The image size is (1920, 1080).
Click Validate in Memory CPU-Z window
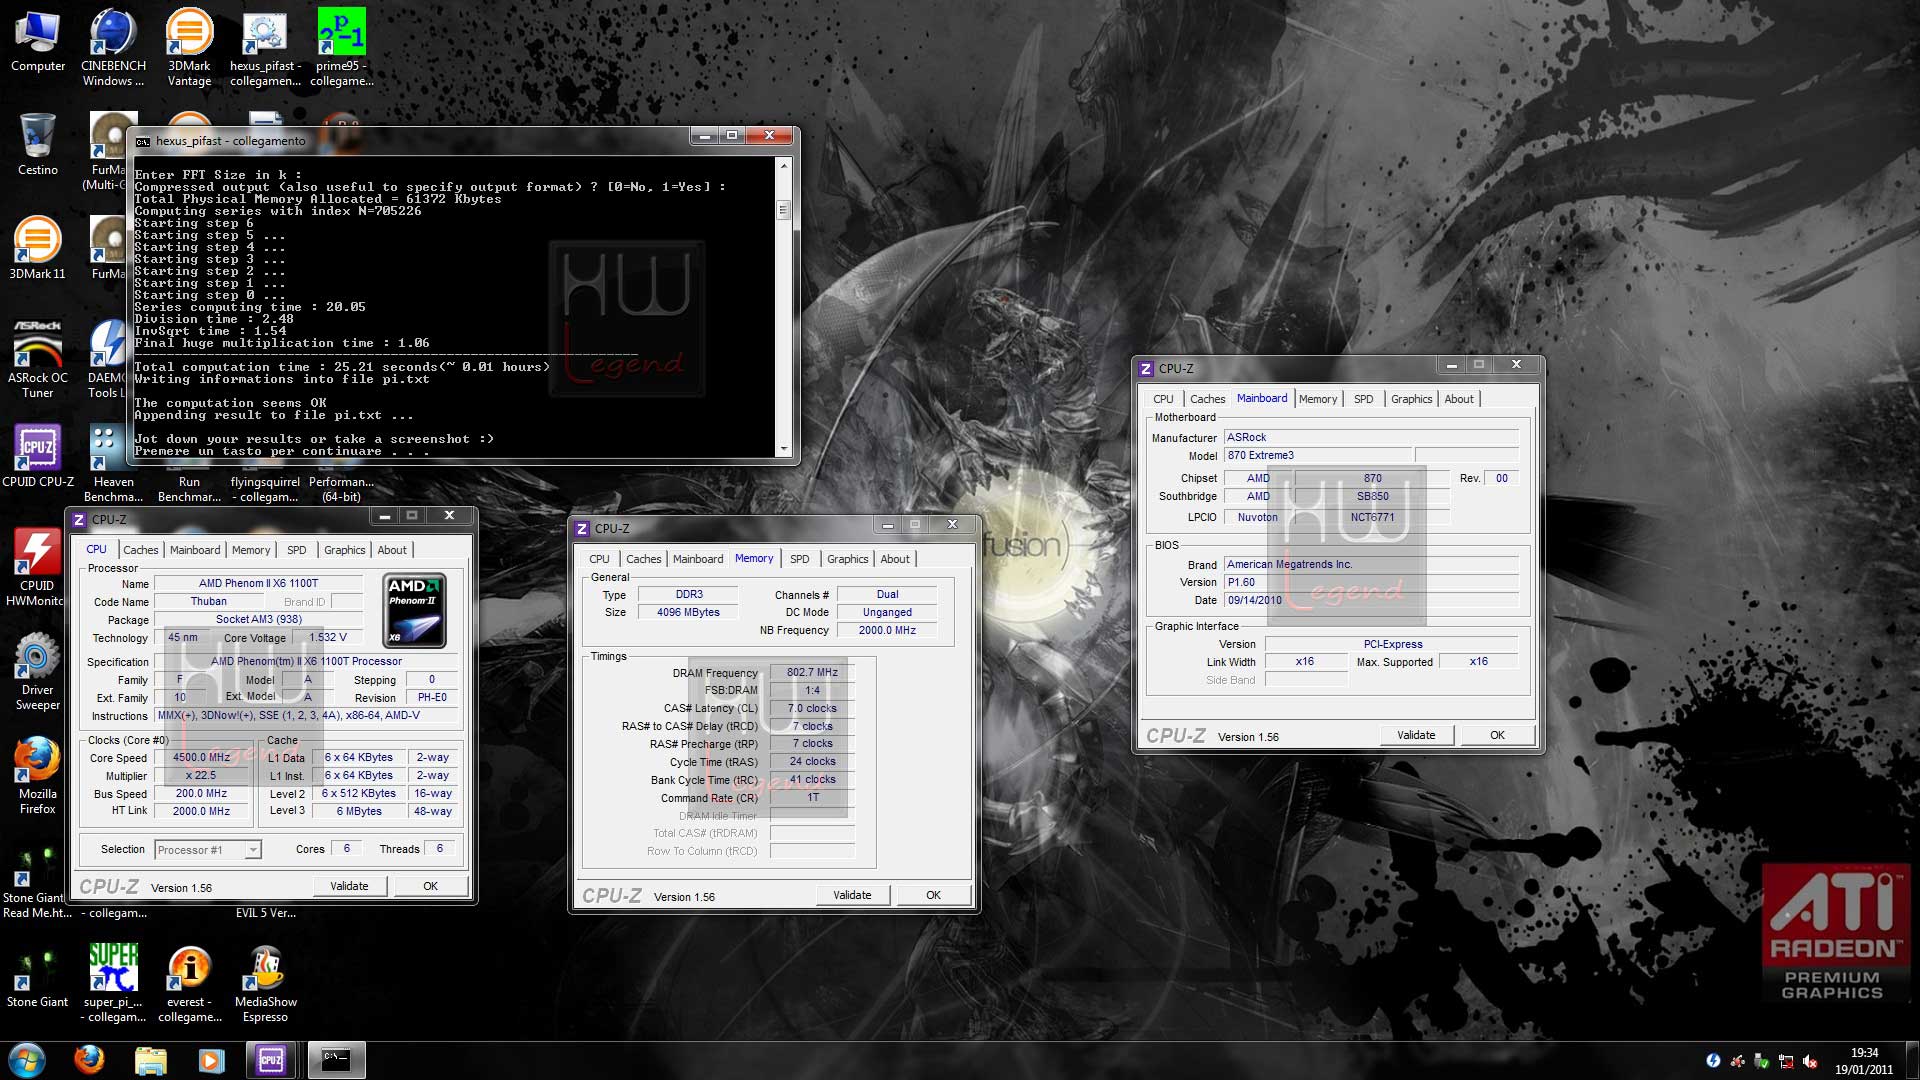point(852,895)
